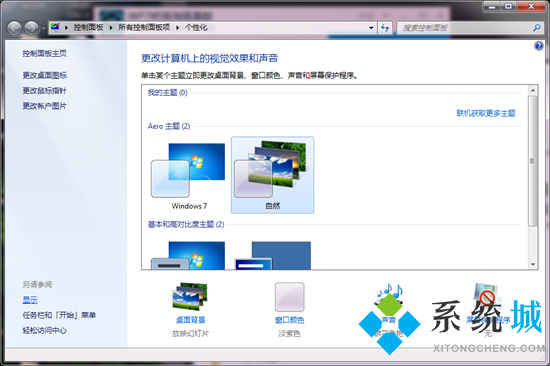Click the Back navigation arrow
The height and width of the screenshot is (366, 550).
[x=14, y=28]
